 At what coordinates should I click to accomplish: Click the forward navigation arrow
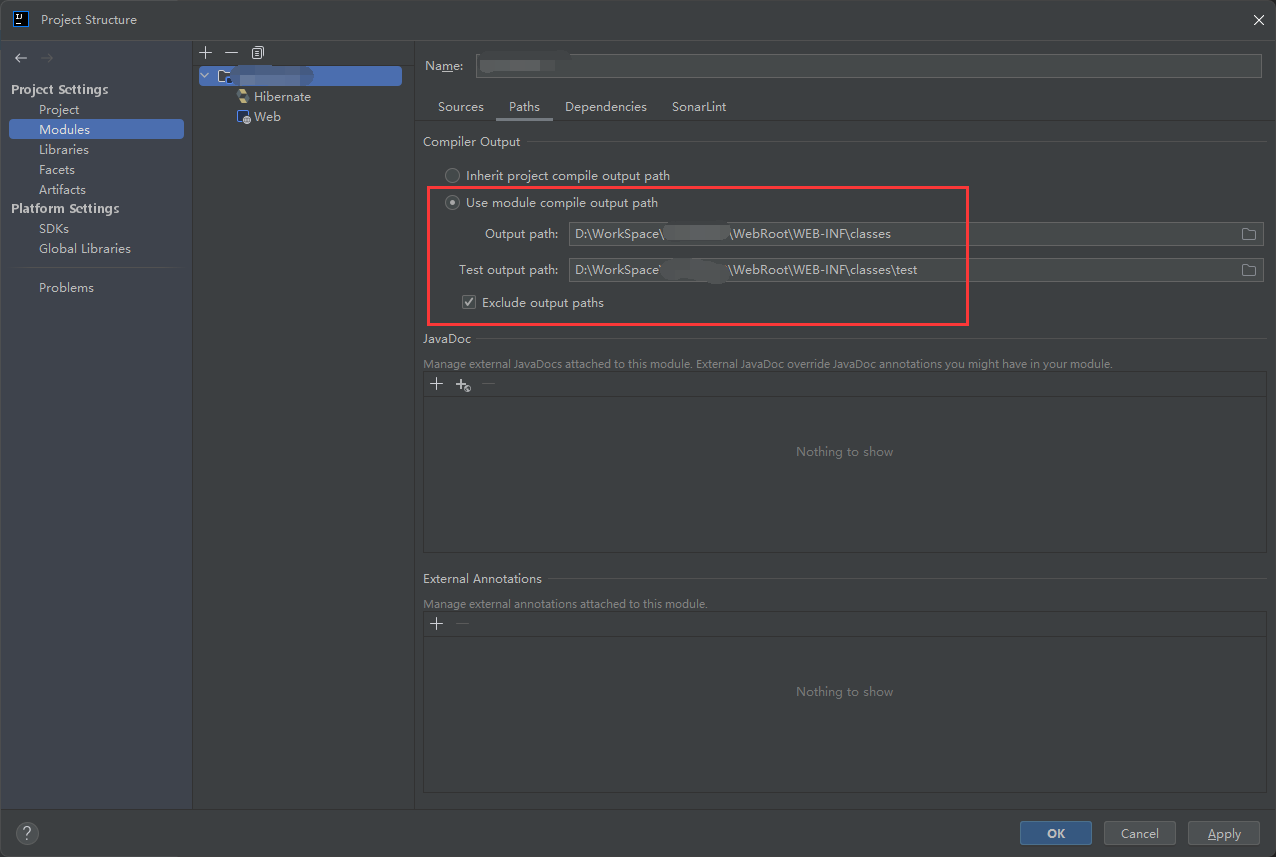click(47, 59)
